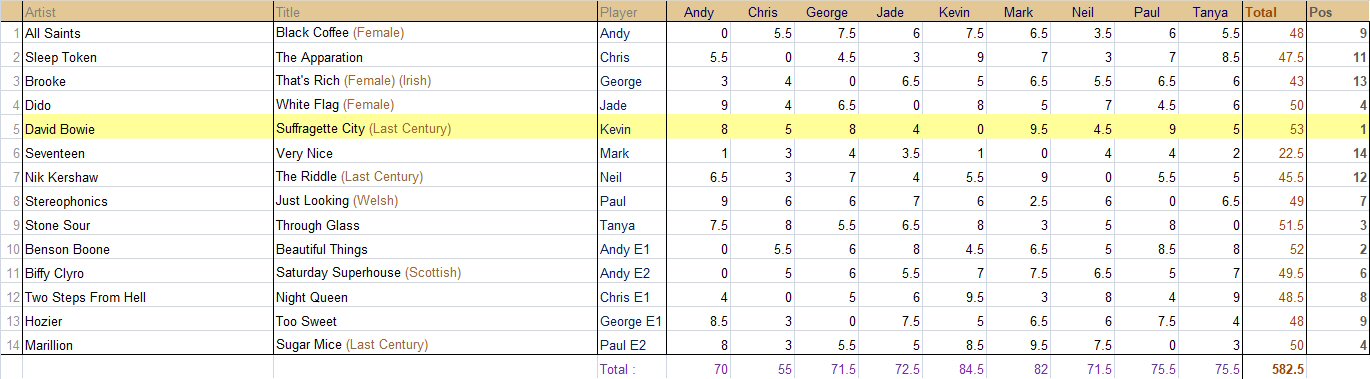Select the David Bowie artist cell
This screenshot has width=1370, height=379.
tap(147, 129)
